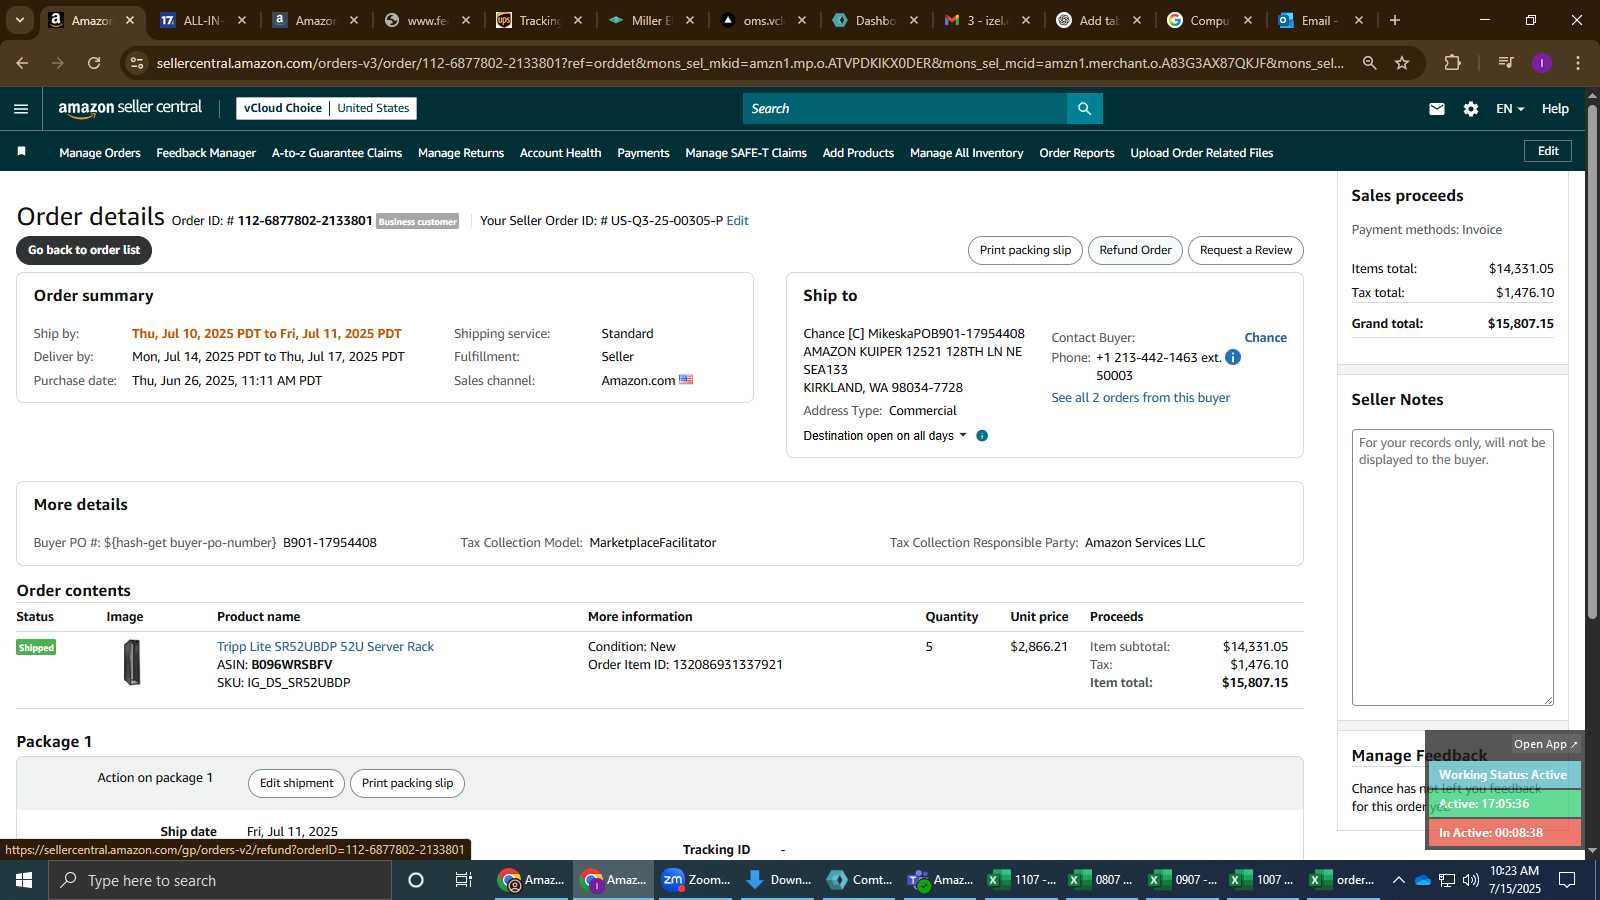1600x900 pixels.
Task: Open Add Products menu item
Action: (858, 153)
